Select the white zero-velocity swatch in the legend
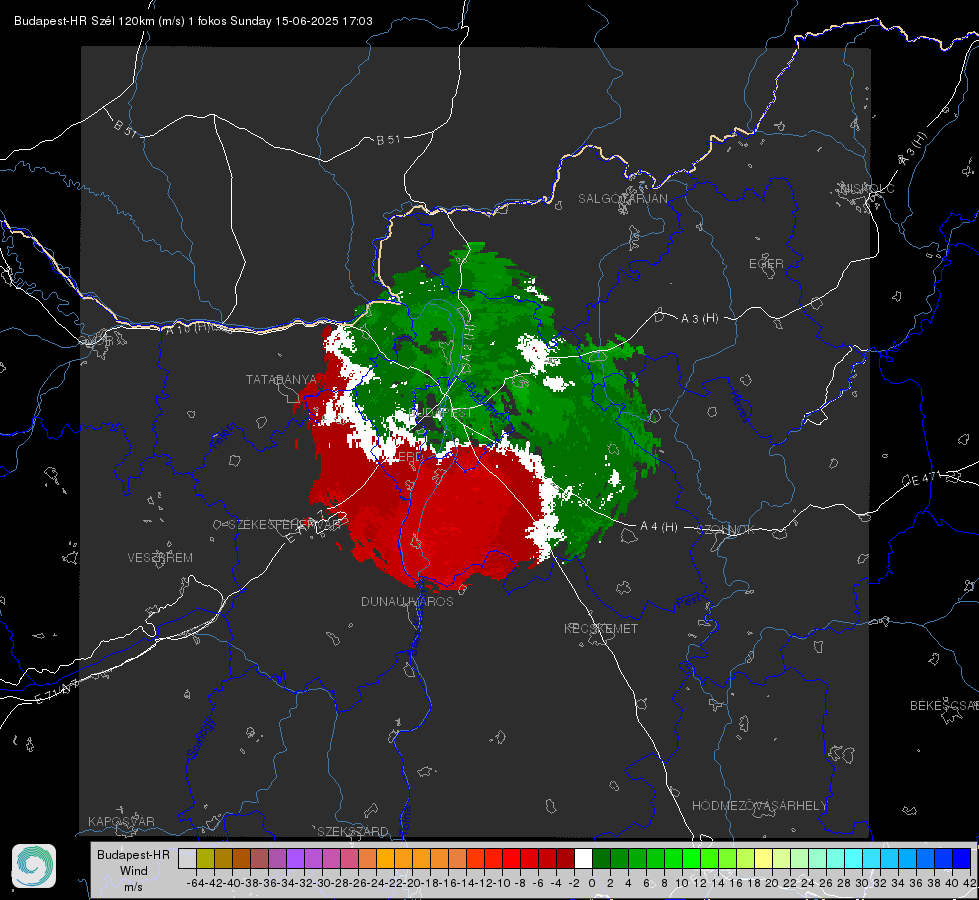 click(x=583, y=858)
